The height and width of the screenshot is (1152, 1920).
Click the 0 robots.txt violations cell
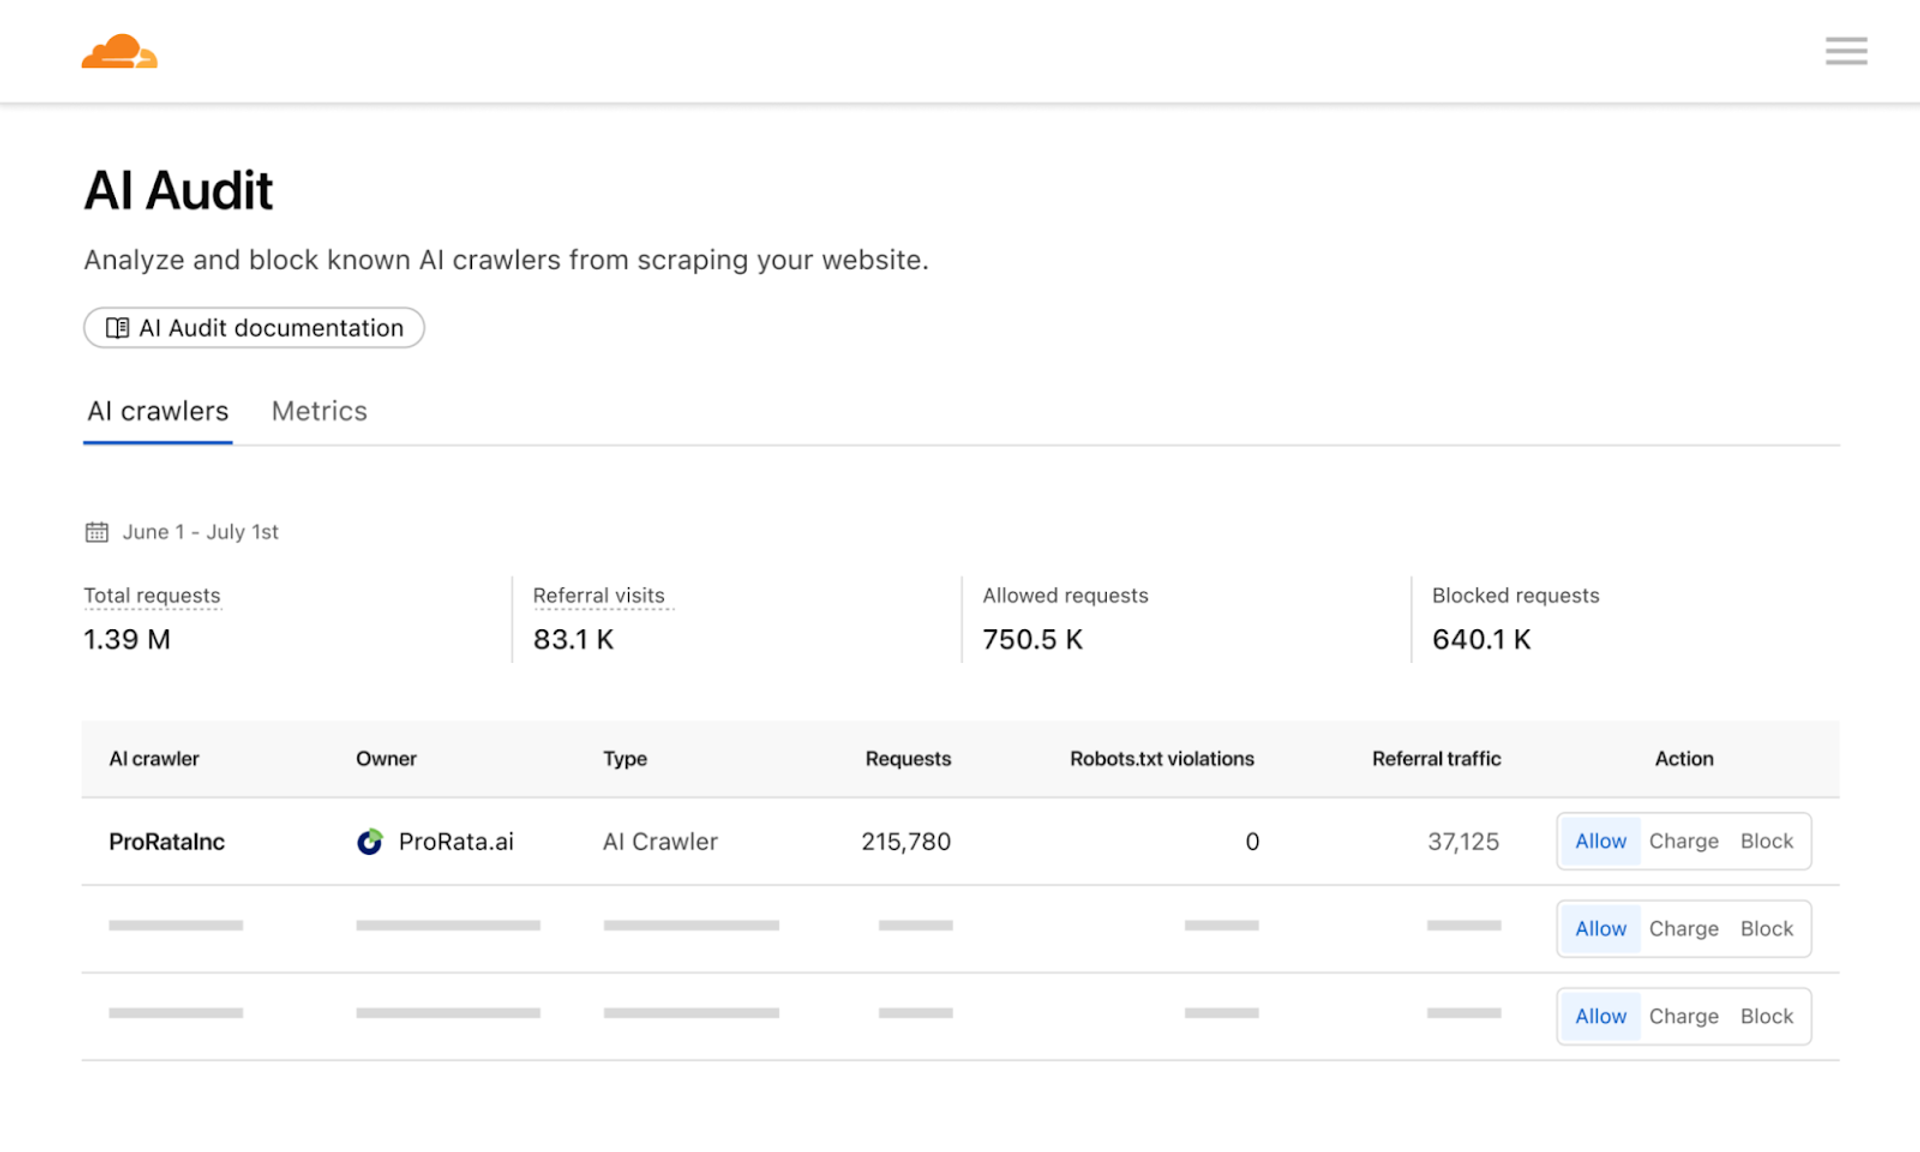point(1252,841)
